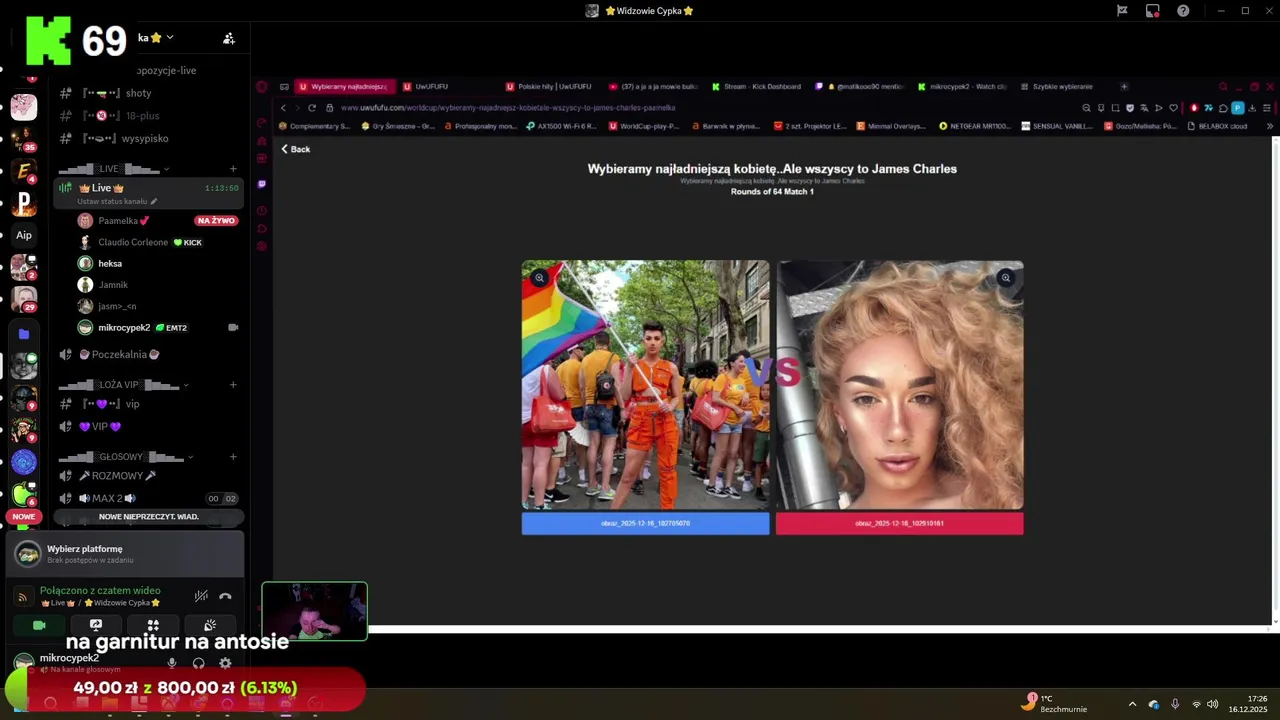Disconnect from voice with hang-up icon
Viewport: 1280px width, 720px height.
225,596
